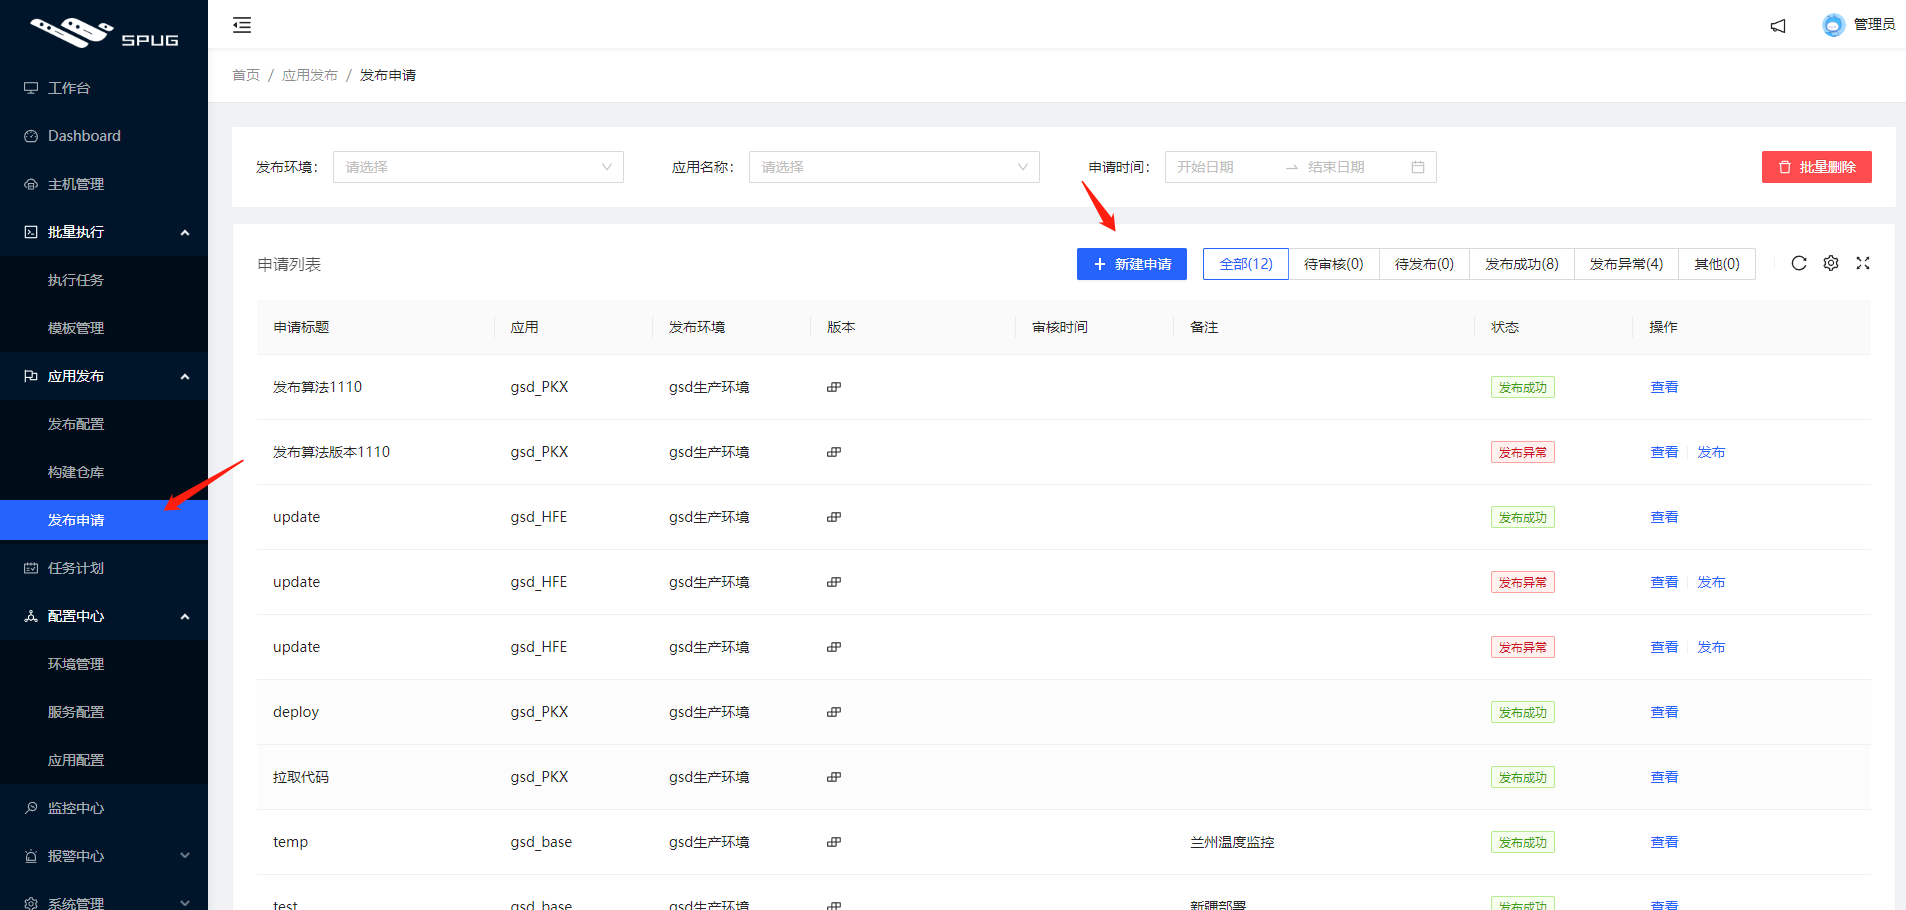
Task: Collapse the 配置中心 menu group
Action: click(x=104, y=616)
